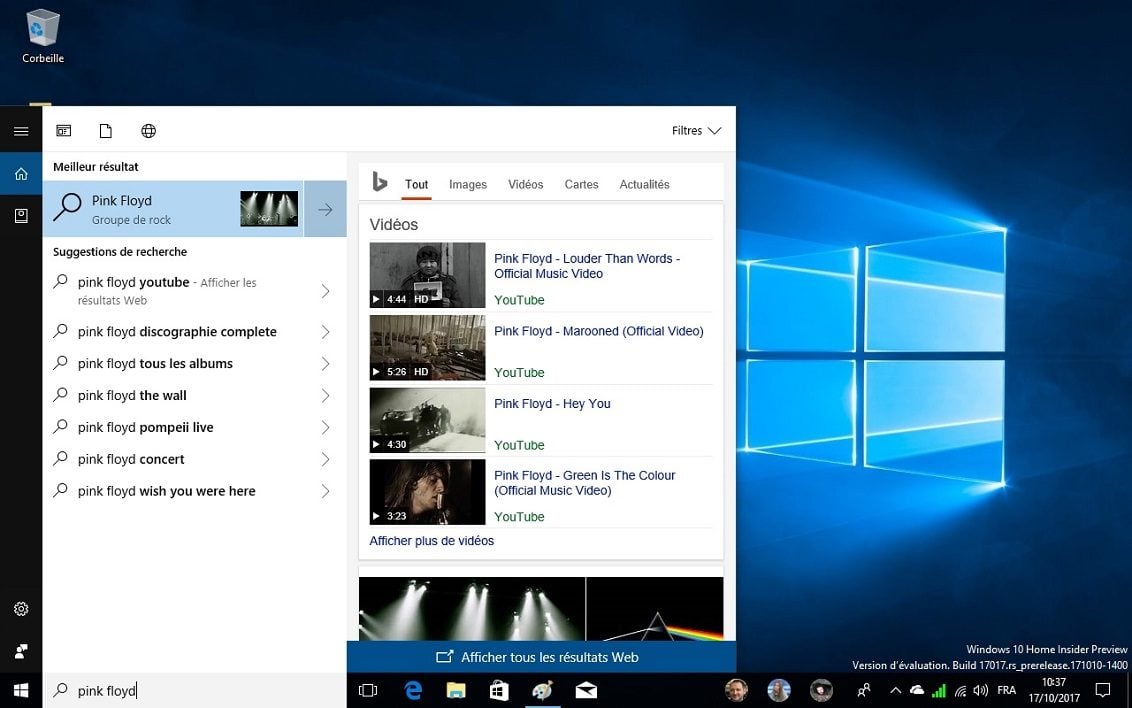Open the Cortana Notebook
This screenshot has height=708, width=1132.
[x=21, y=216]
